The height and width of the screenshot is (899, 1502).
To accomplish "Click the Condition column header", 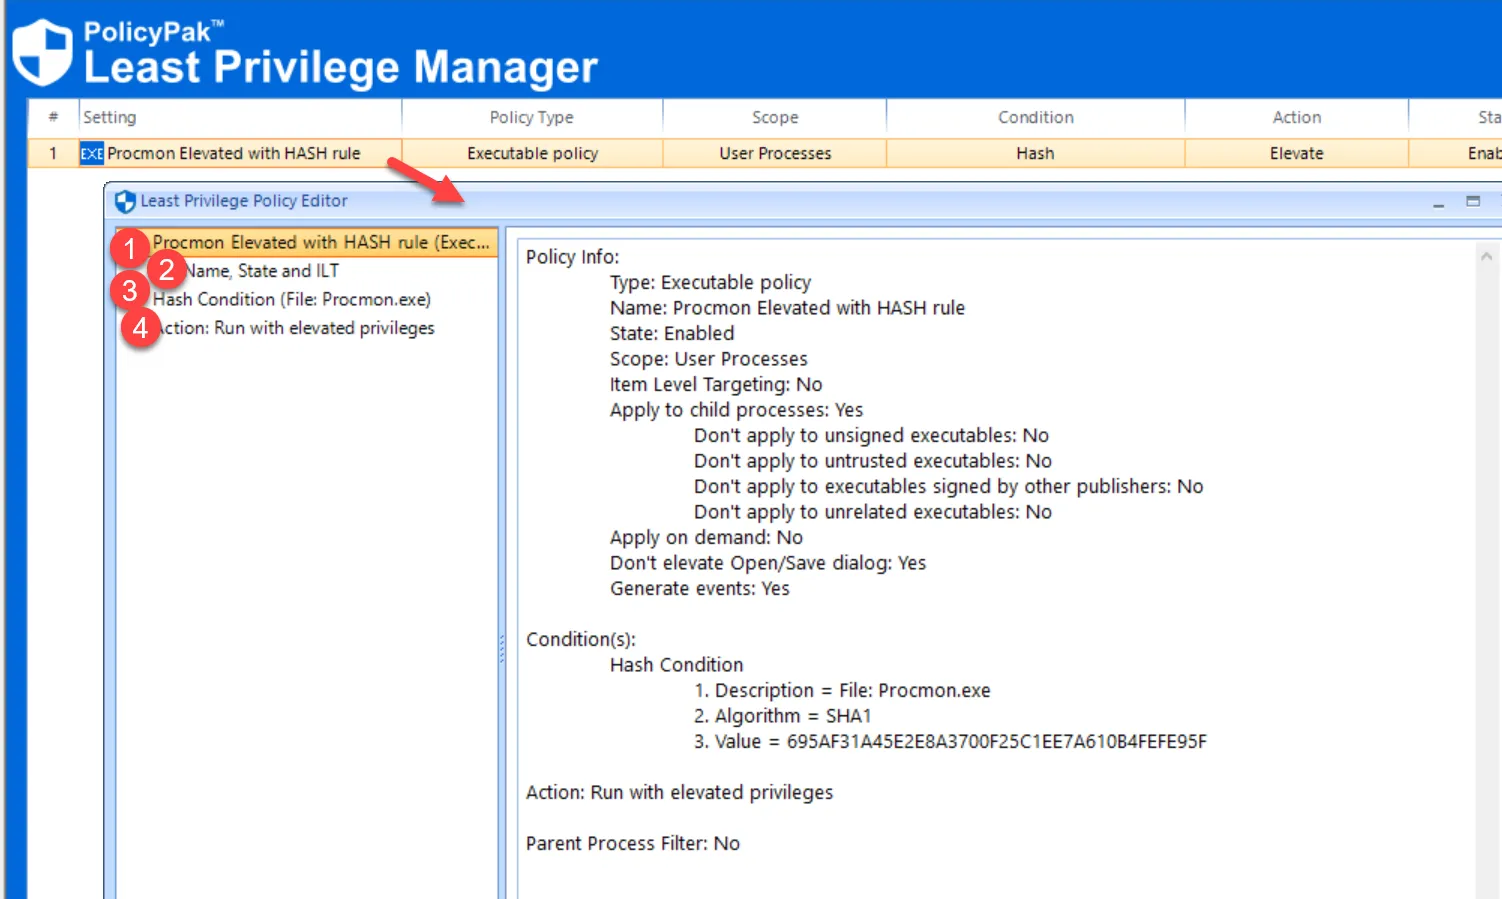I will coord(1035,117).
